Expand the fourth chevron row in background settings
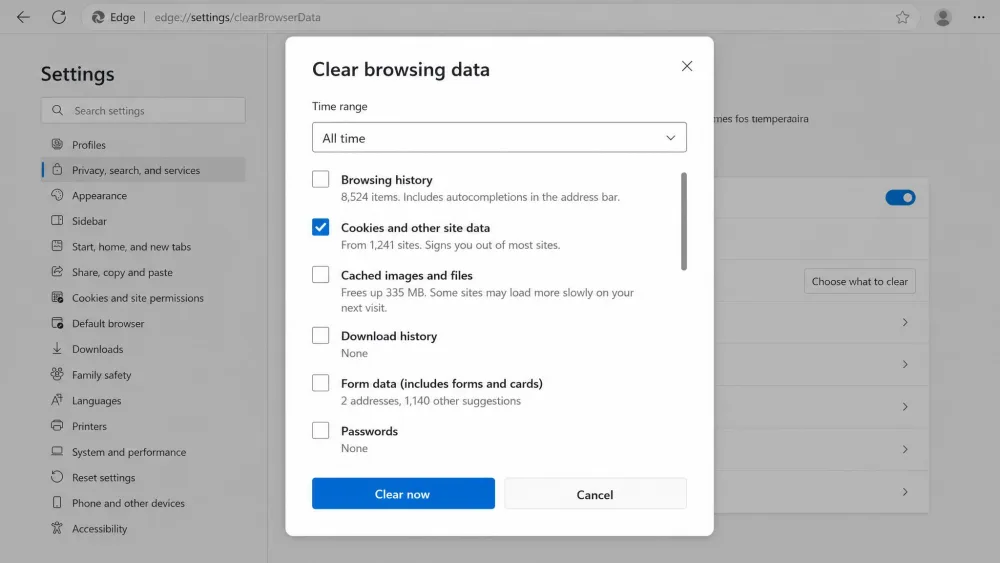Viewport: 1000px width, 563px height. point(904,450)
